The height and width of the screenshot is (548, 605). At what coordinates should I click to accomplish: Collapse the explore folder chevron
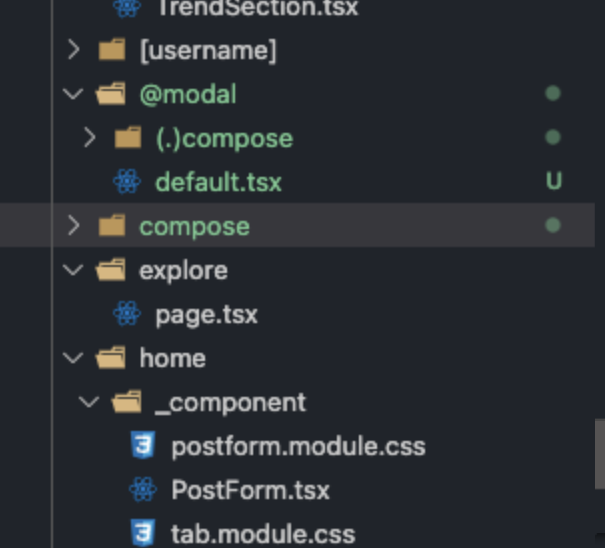[73, 270]
